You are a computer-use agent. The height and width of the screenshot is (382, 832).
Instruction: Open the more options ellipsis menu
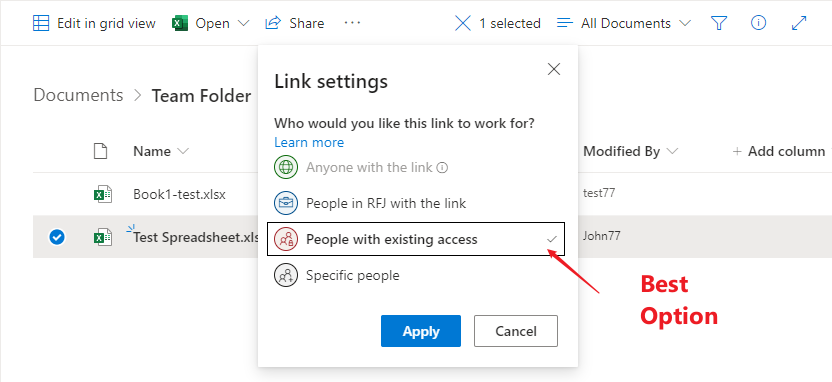pyautogui.click(x=352, y=23)
